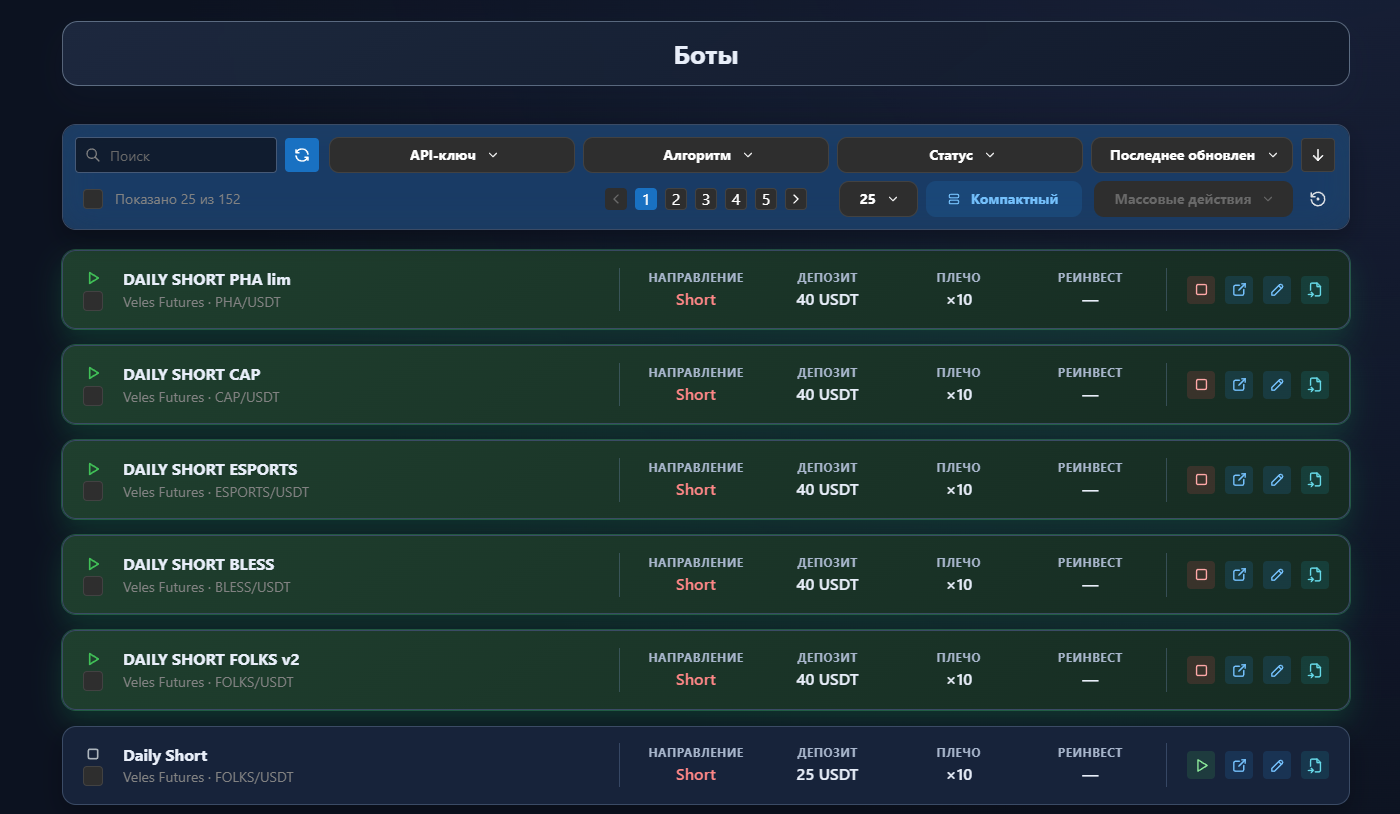Viewport: 1400px width, 814px height.
Task: Stop the DAILY SHORT FOLKS v2 bot
Action: (x=1201, y=670)
